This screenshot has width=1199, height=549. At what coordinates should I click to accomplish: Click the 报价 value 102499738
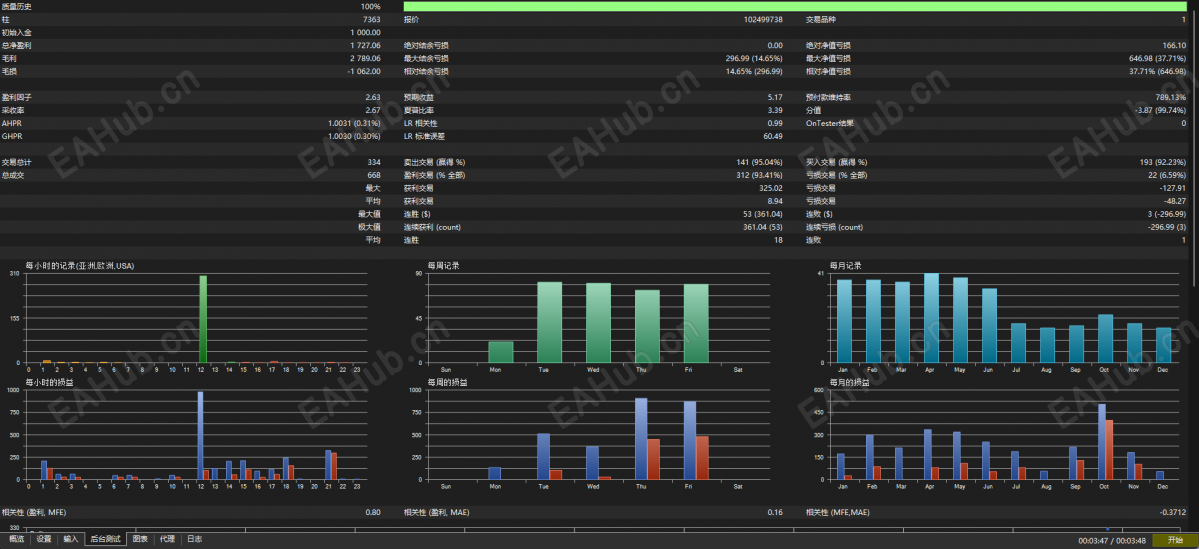(x=762, y=19)
